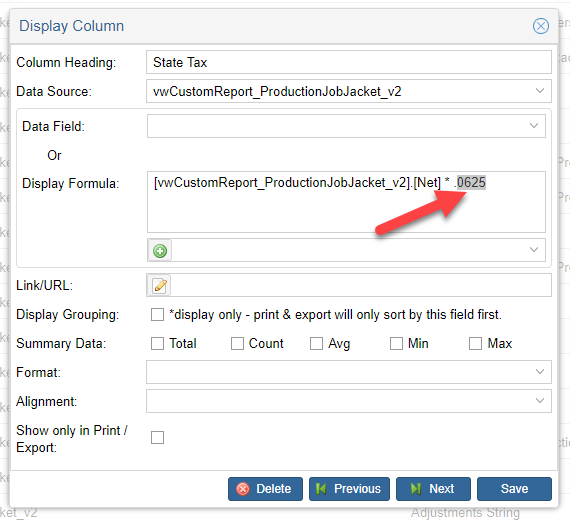The height and width of the screenshot is (520, 570).
Task: Open the Link/URL pencil edit icon
Action: pos(160,285)
